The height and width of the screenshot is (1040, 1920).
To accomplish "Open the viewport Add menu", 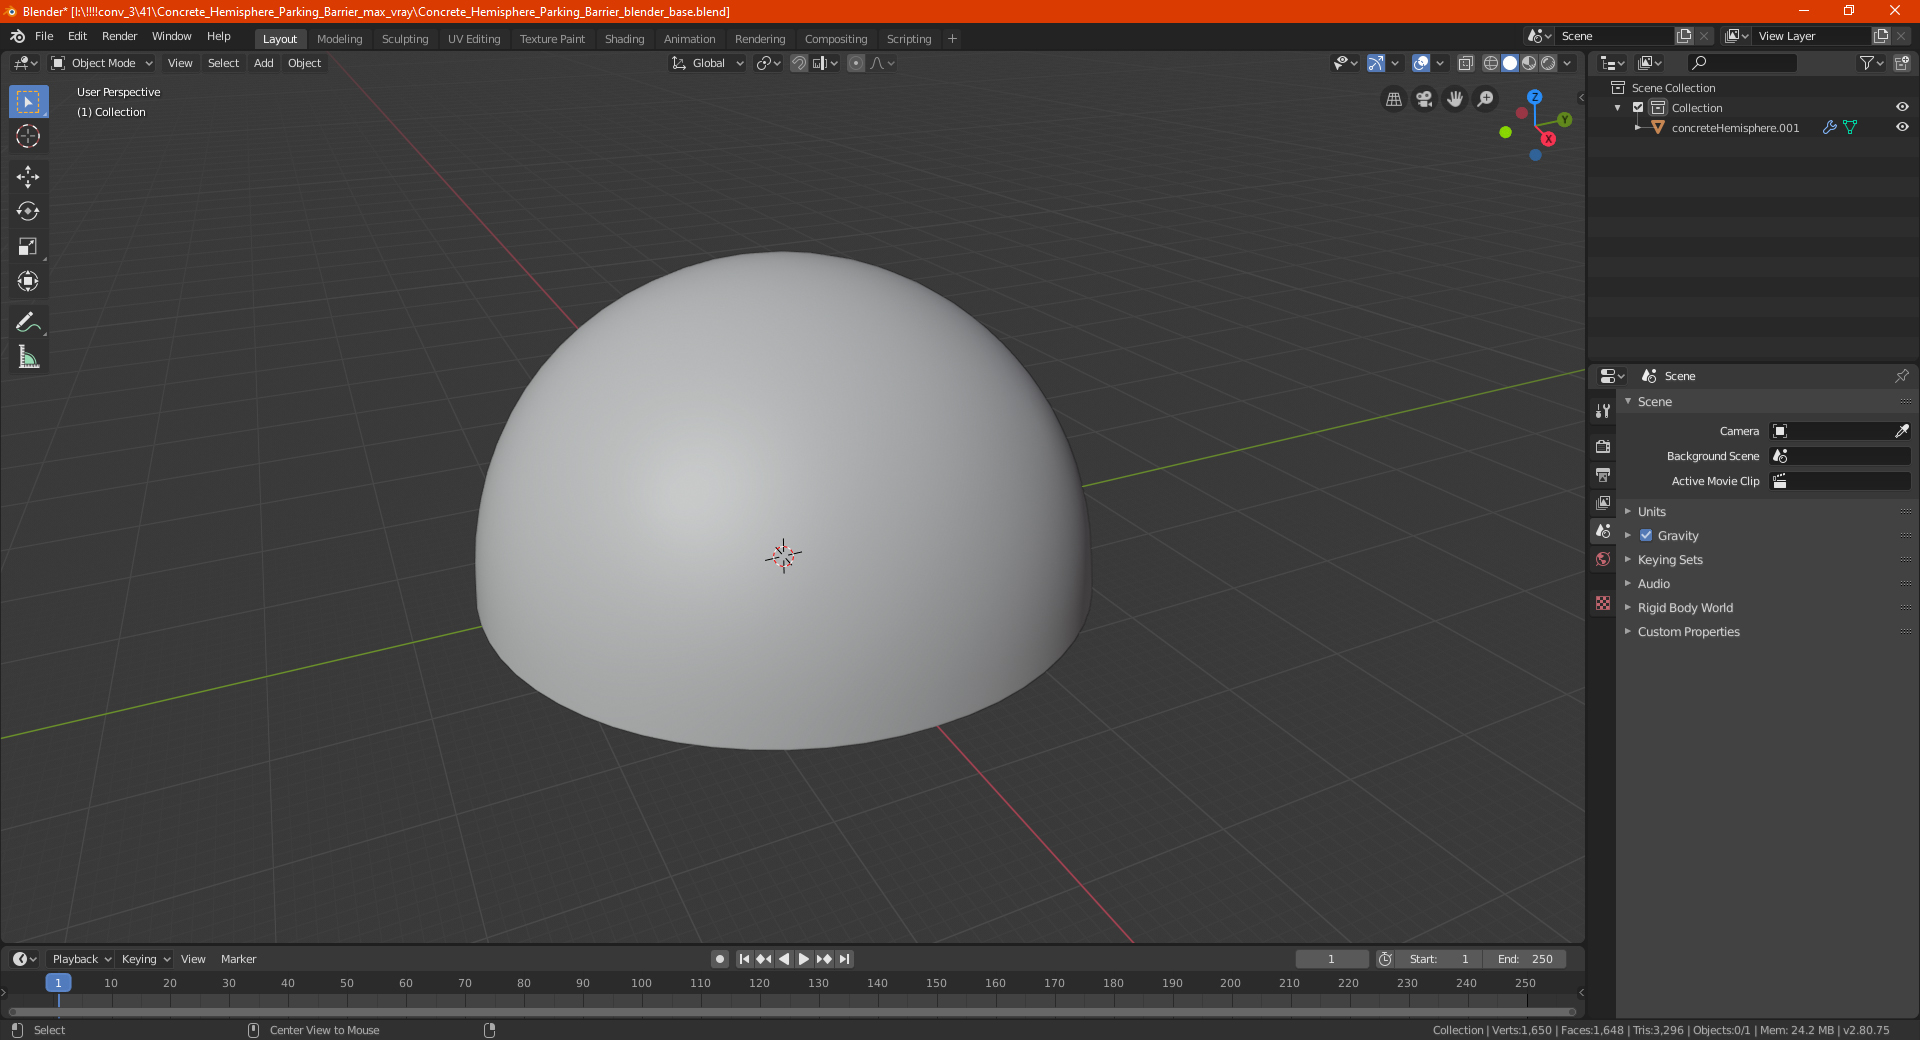I will [263, 63].
